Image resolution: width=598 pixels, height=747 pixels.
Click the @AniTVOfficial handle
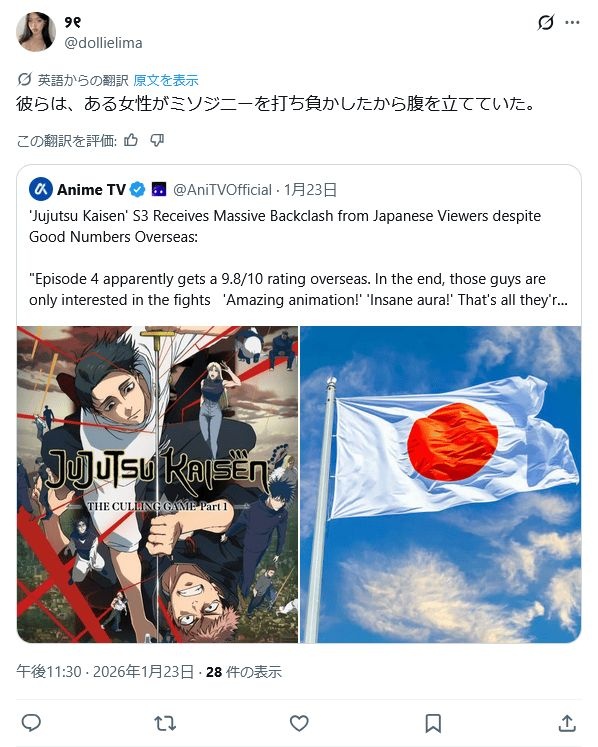point(223,190)
